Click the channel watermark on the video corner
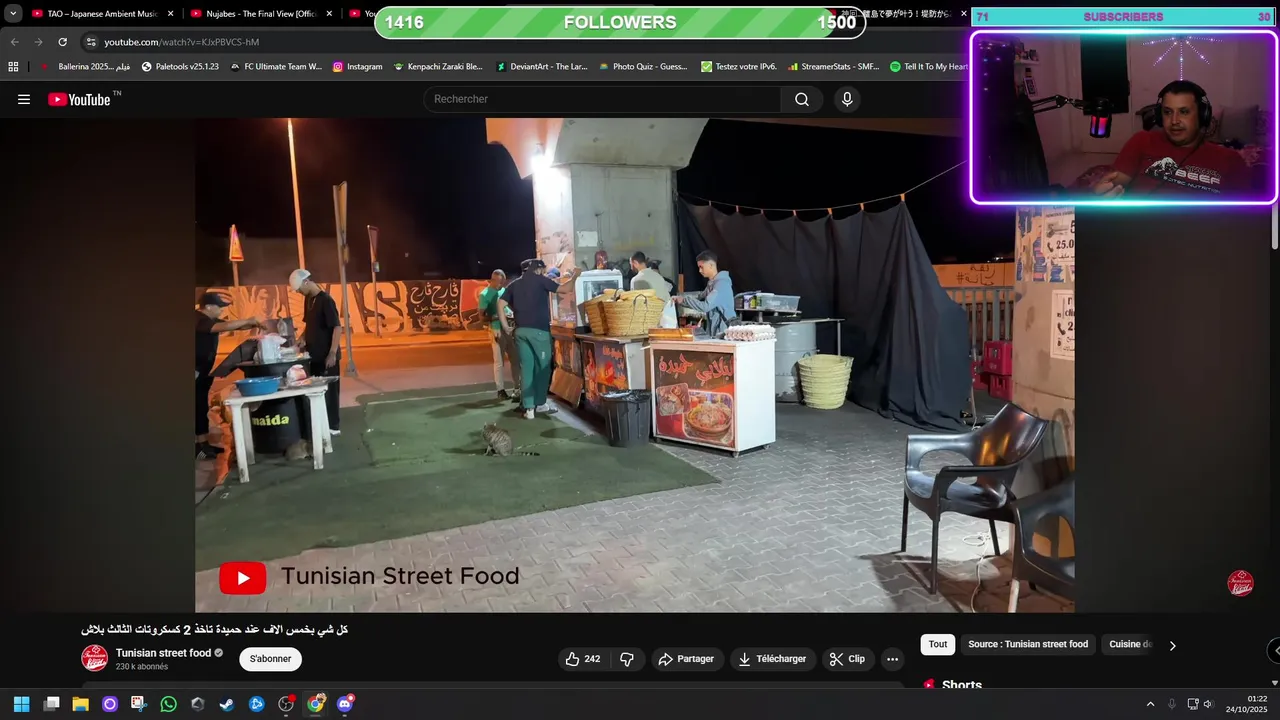 coord(1240,584)
